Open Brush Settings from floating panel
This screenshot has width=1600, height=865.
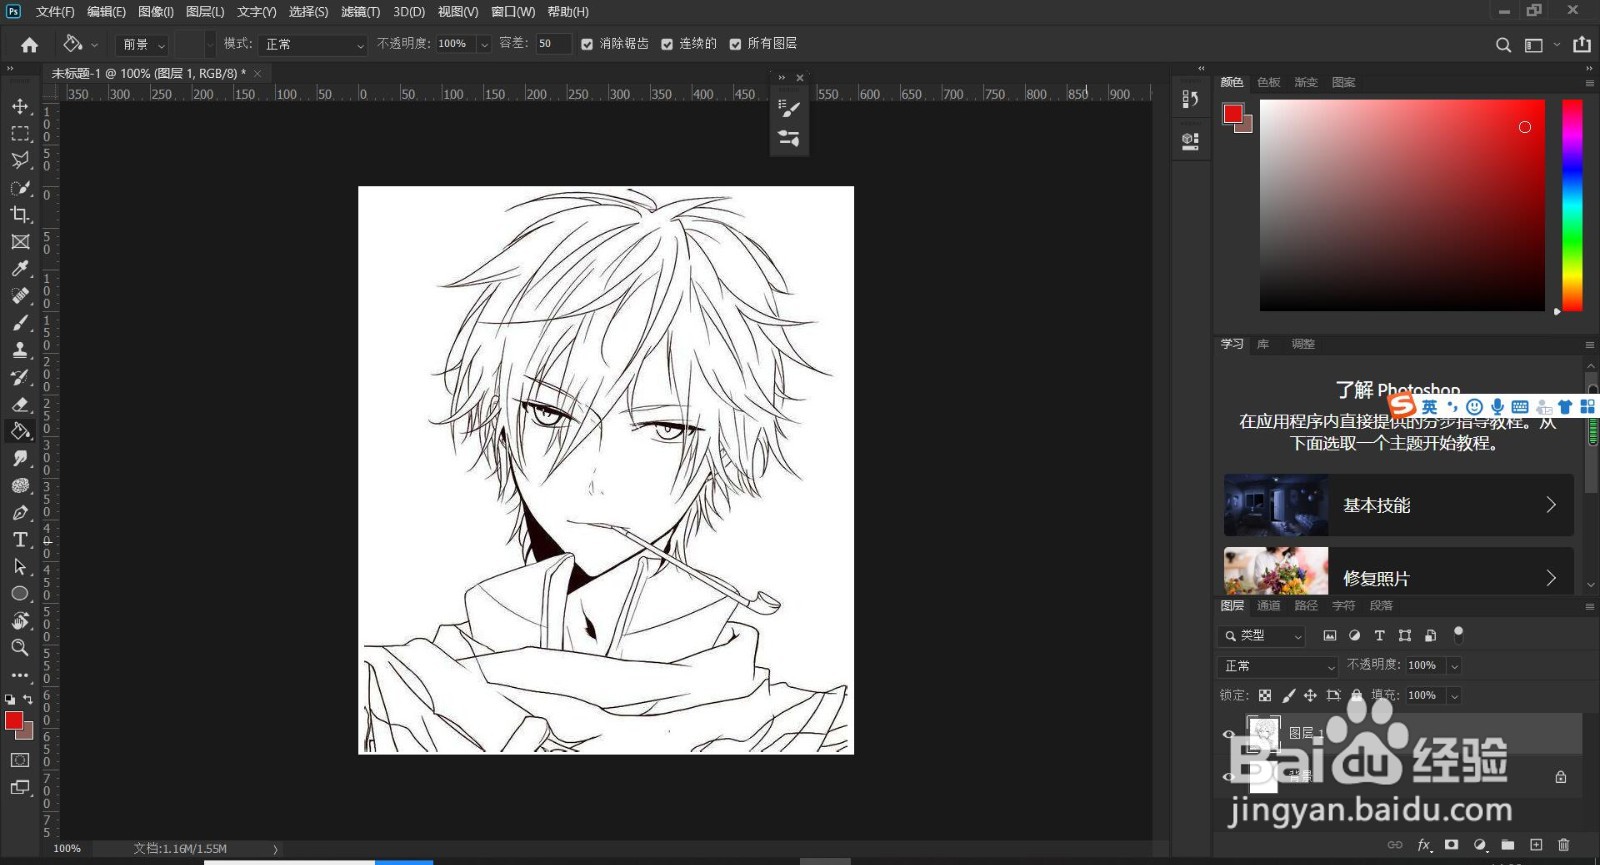pyautogui.click(x=789, y=108)
